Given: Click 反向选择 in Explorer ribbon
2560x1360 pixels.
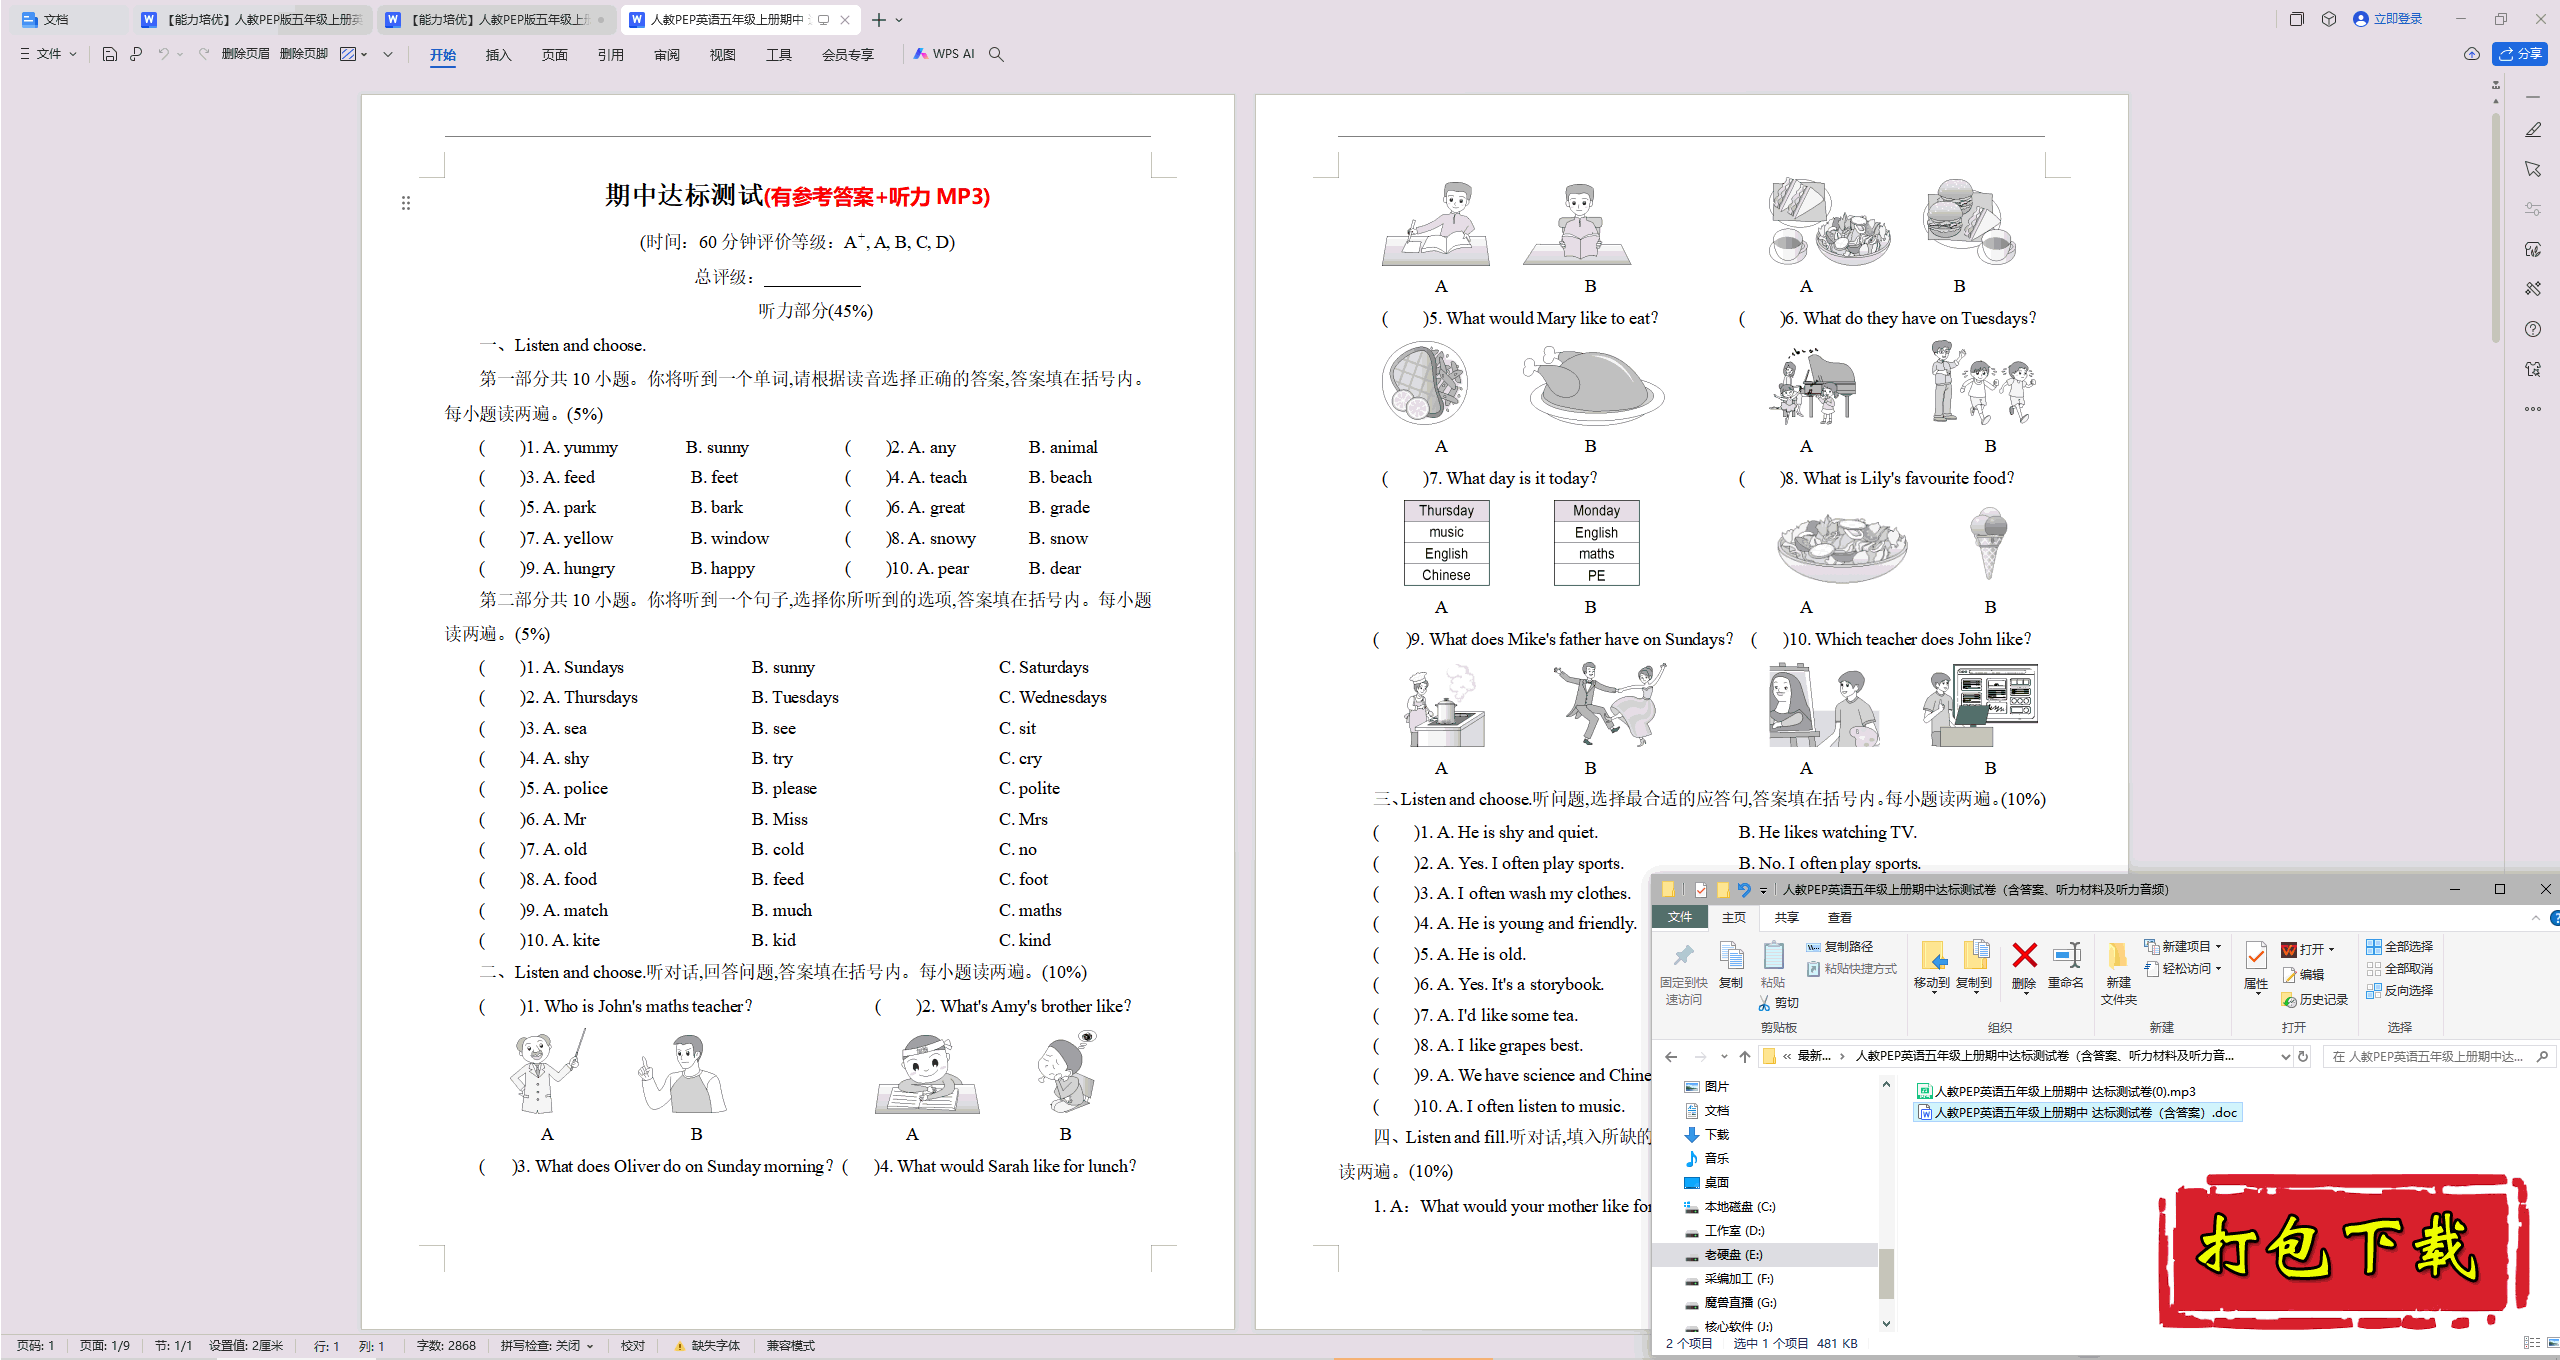Looking at the screenshot, I should click(x=2399, y=991).
